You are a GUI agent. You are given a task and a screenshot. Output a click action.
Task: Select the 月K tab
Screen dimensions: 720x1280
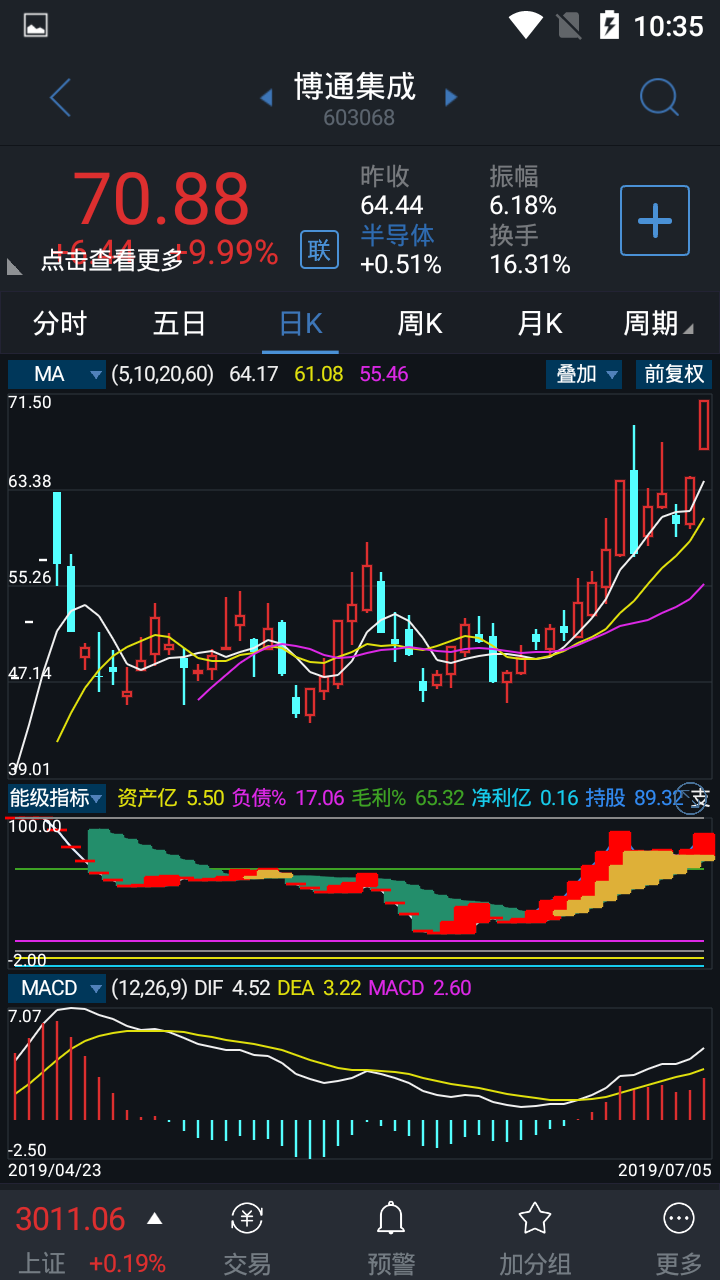pyautogui.click(x=540, y=323)
